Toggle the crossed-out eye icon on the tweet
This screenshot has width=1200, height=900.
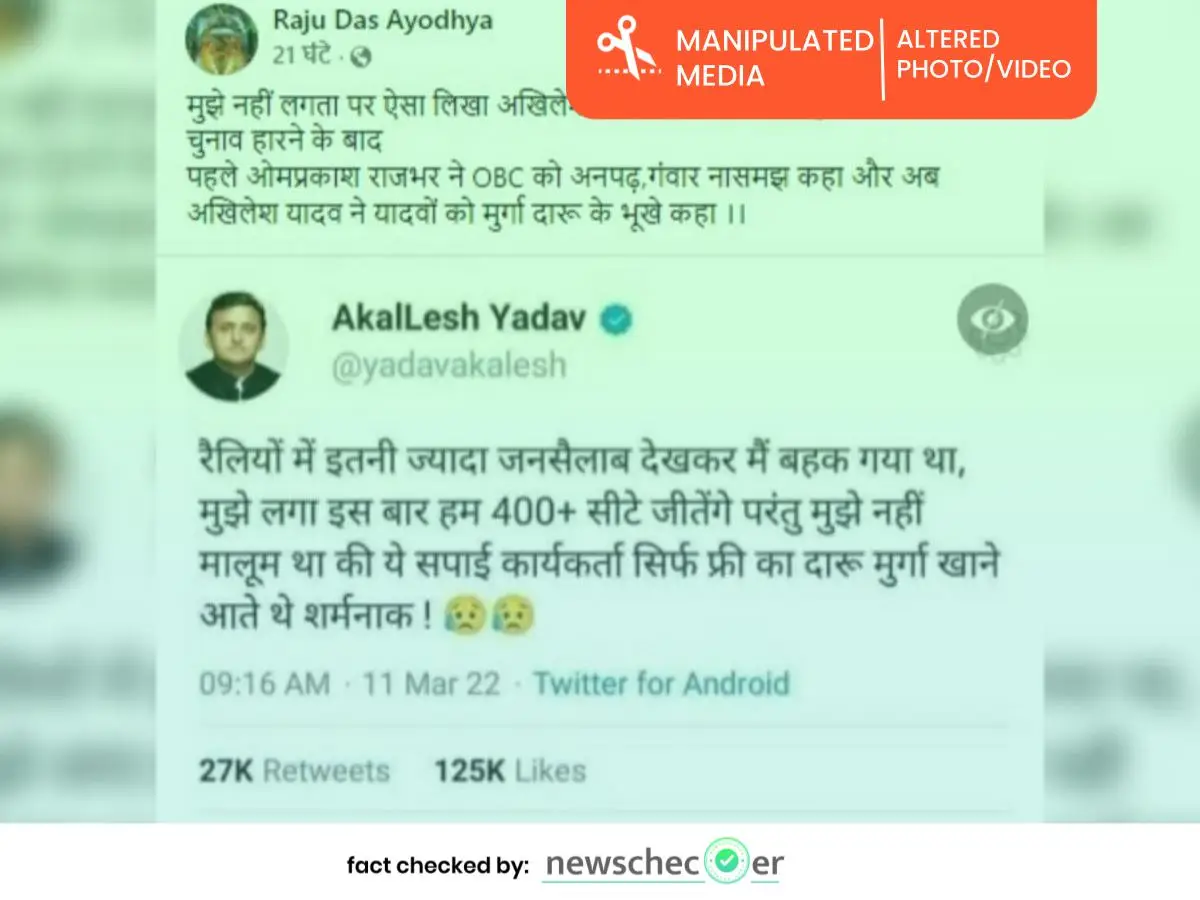coord(992,321)
